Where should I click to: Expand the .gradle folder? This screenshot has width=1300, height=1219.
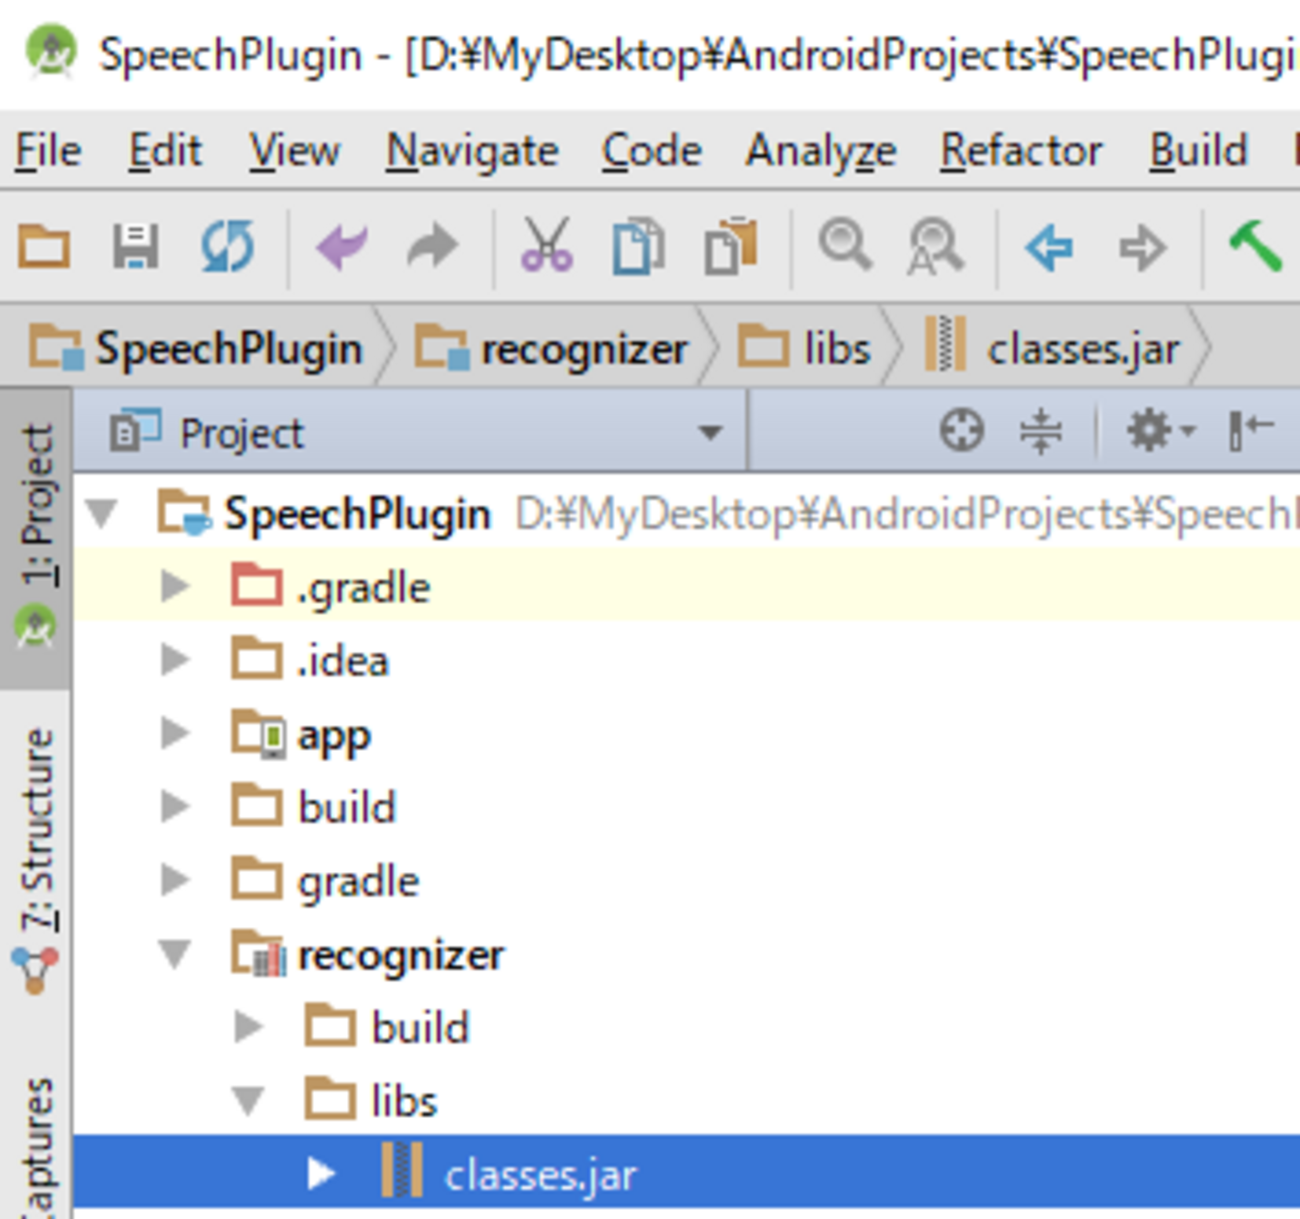pos(176,586)
